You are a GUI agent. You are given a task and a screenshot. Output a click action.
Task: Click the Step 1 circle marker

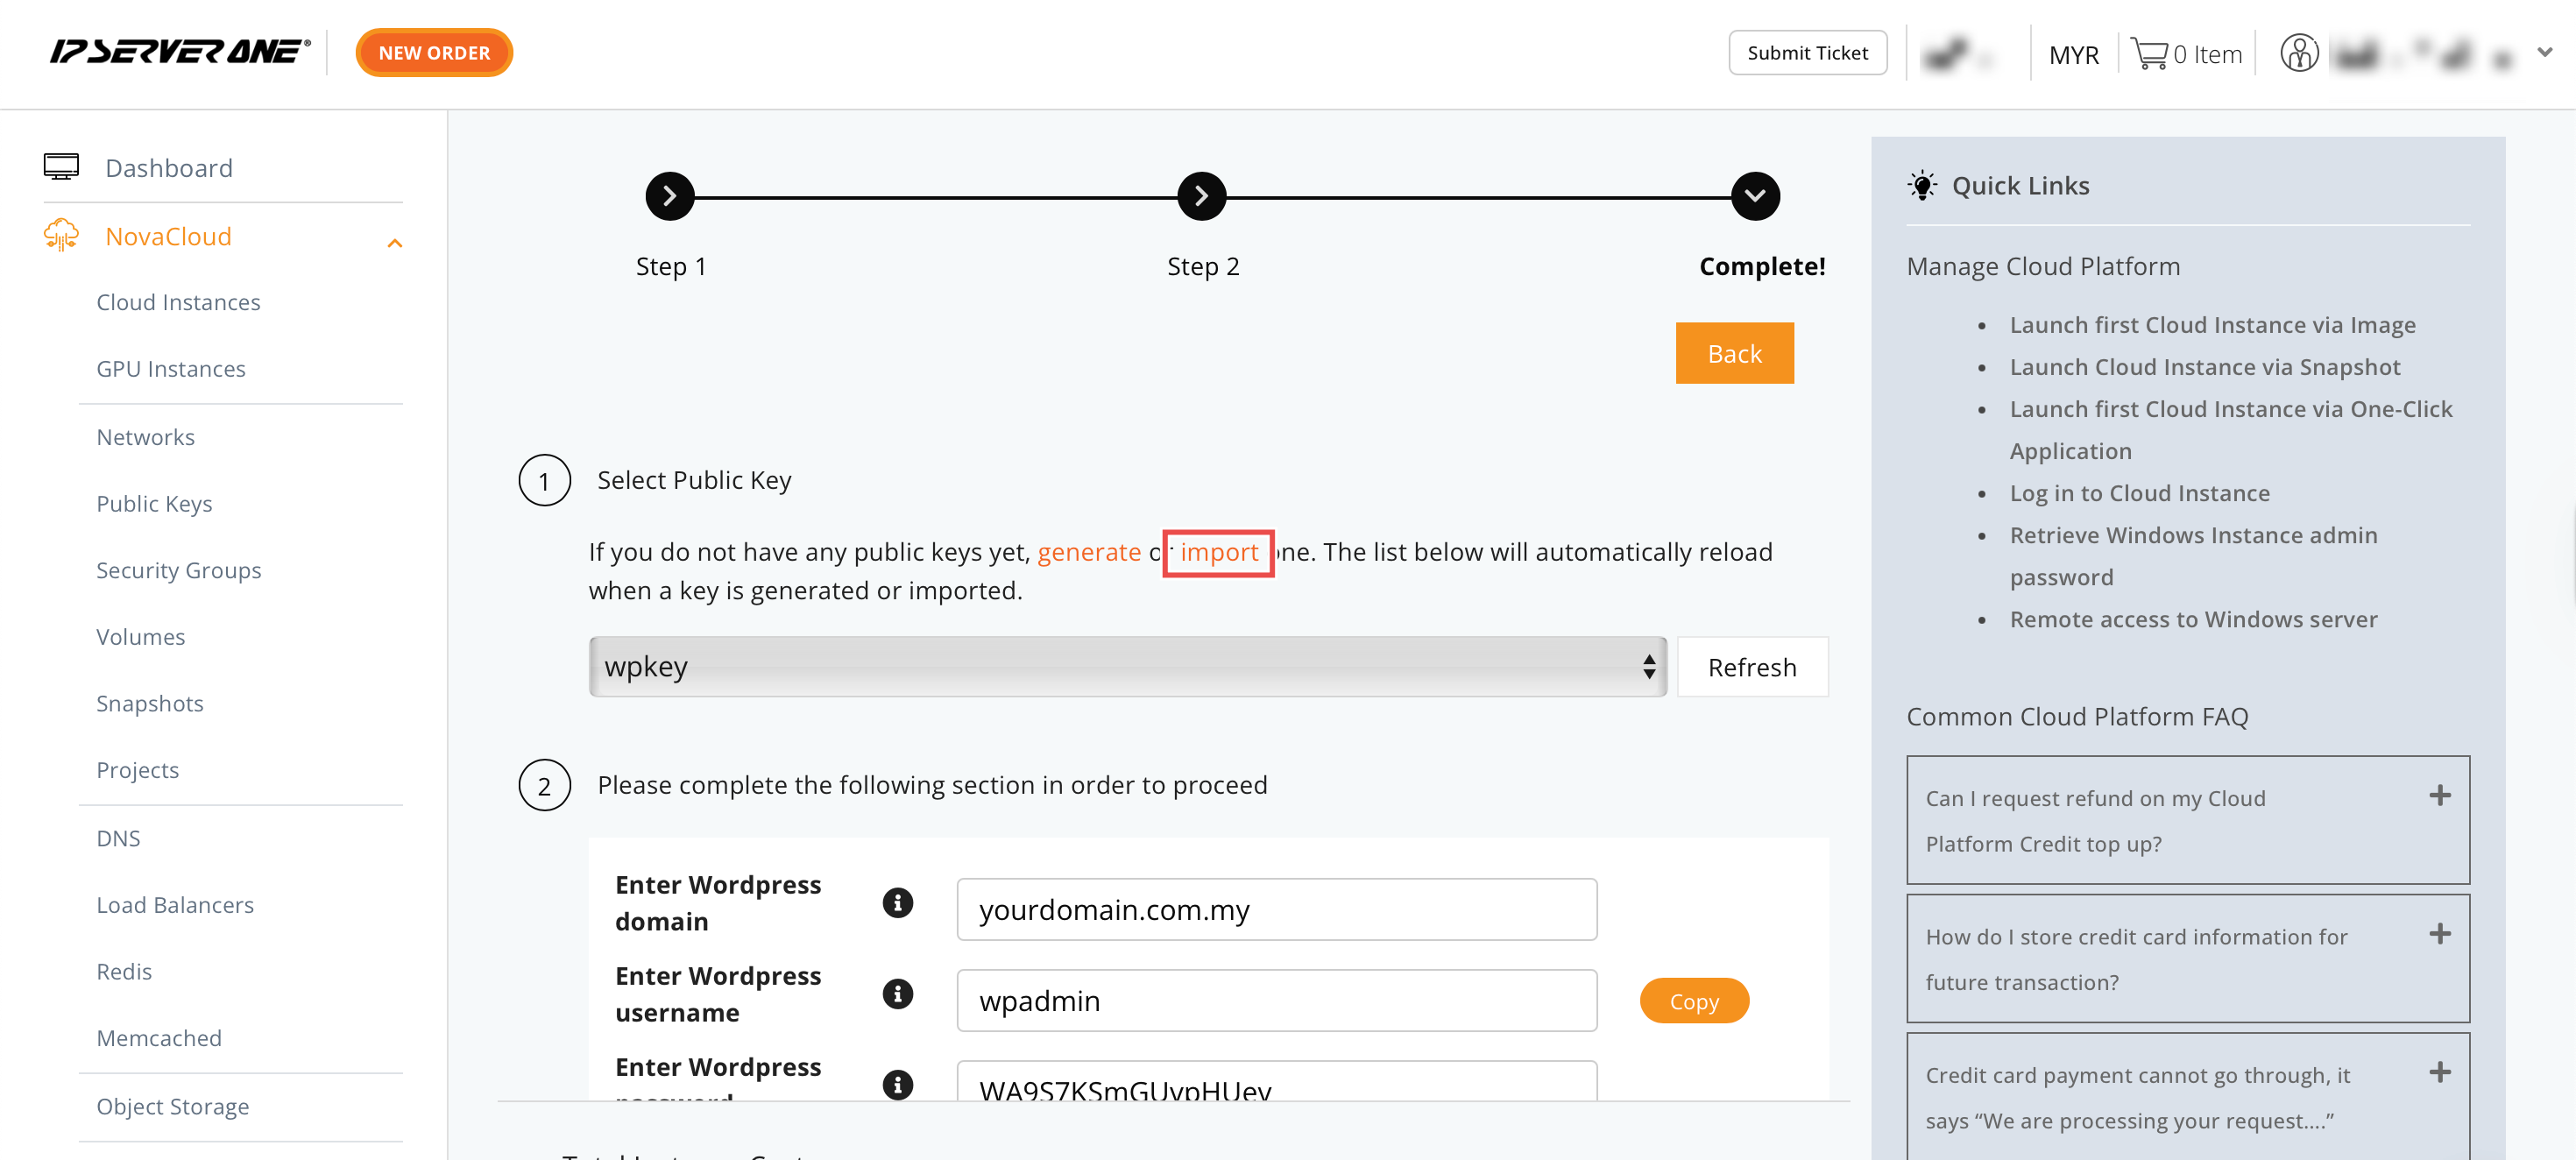point(670,196)
